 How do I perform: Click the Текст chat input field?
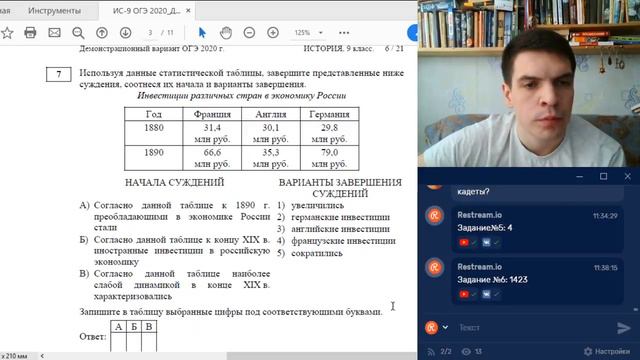coord(533,328)
